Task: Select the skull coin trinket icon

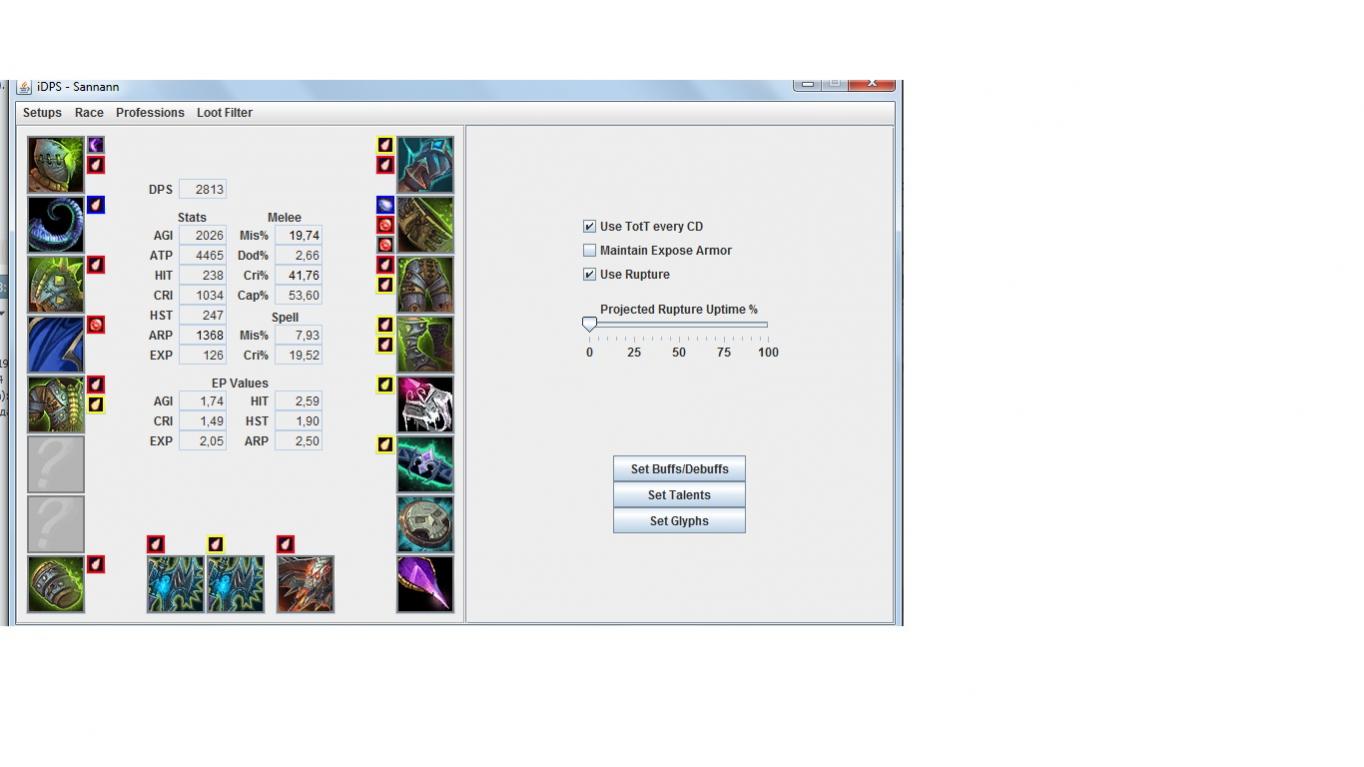Action: pyautogui.click(x=425, y=524)
